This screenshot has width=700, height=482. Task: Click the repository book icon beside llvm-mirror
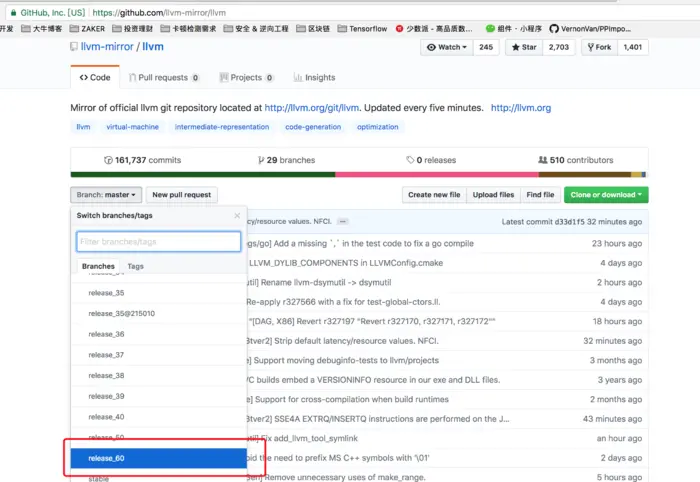coord(74,46)
